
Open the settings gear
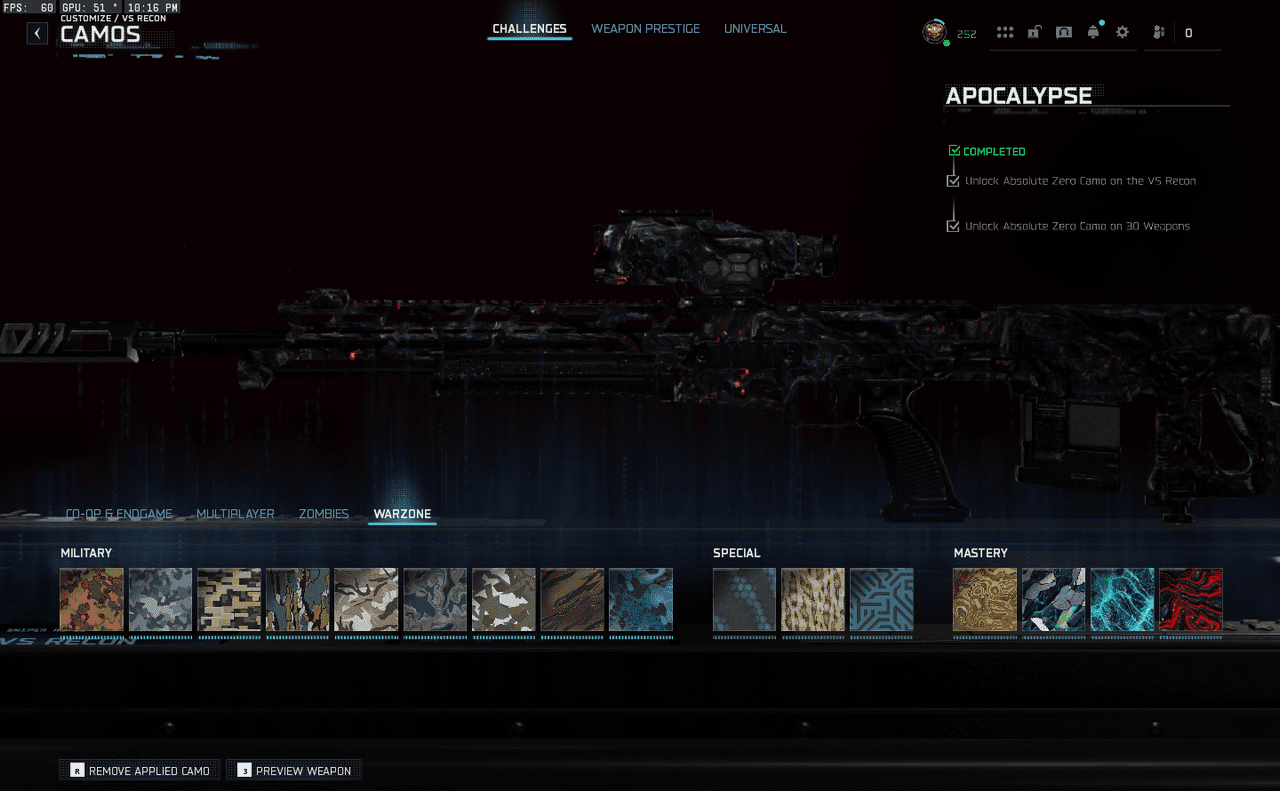pos(1122,33)
